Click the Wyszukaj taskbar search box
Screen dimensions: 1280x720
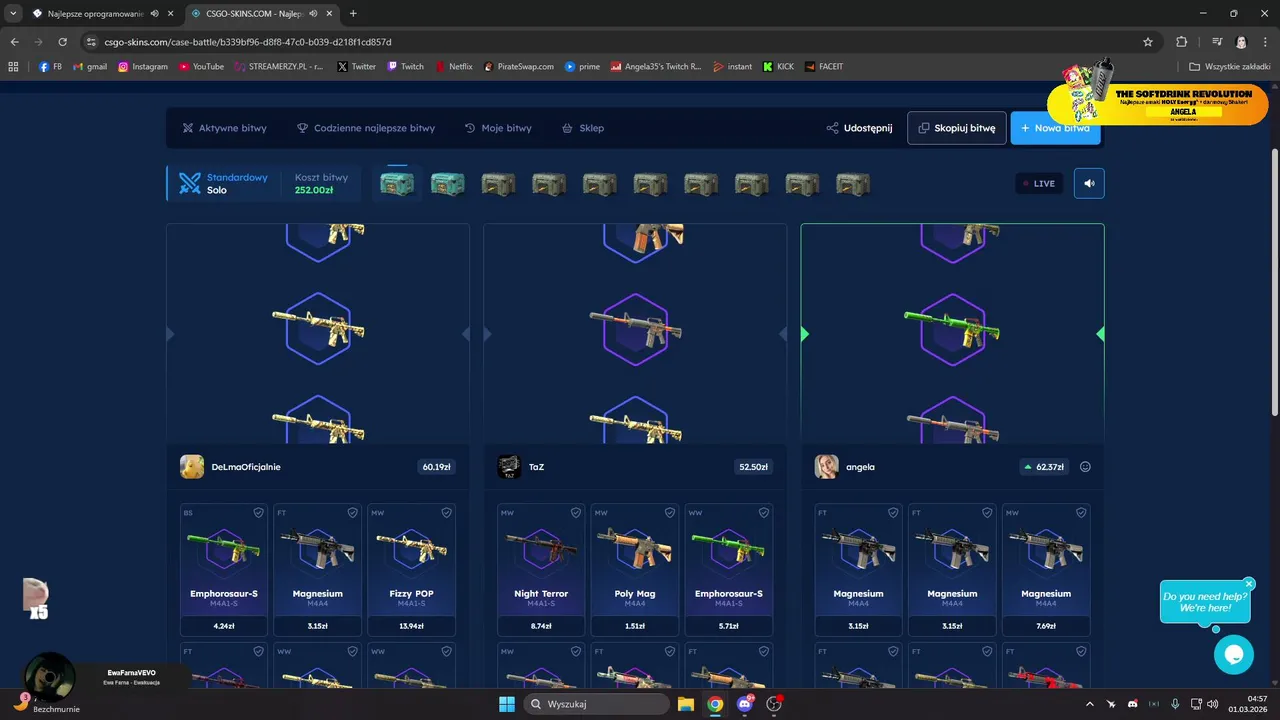[x=596, y=704]
